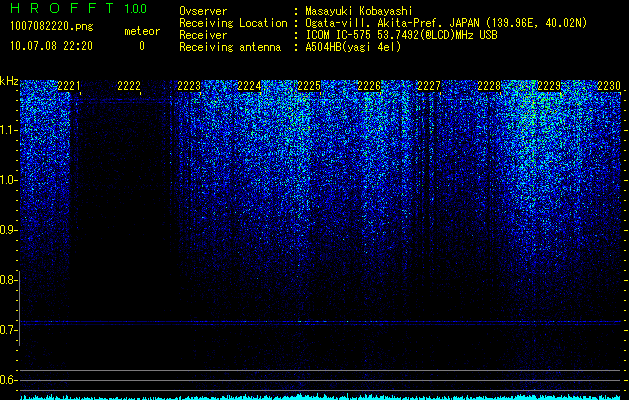Click the ICOM IC-575 receiver text
This screenshot has height=400, width=629.
pos(401,35)
